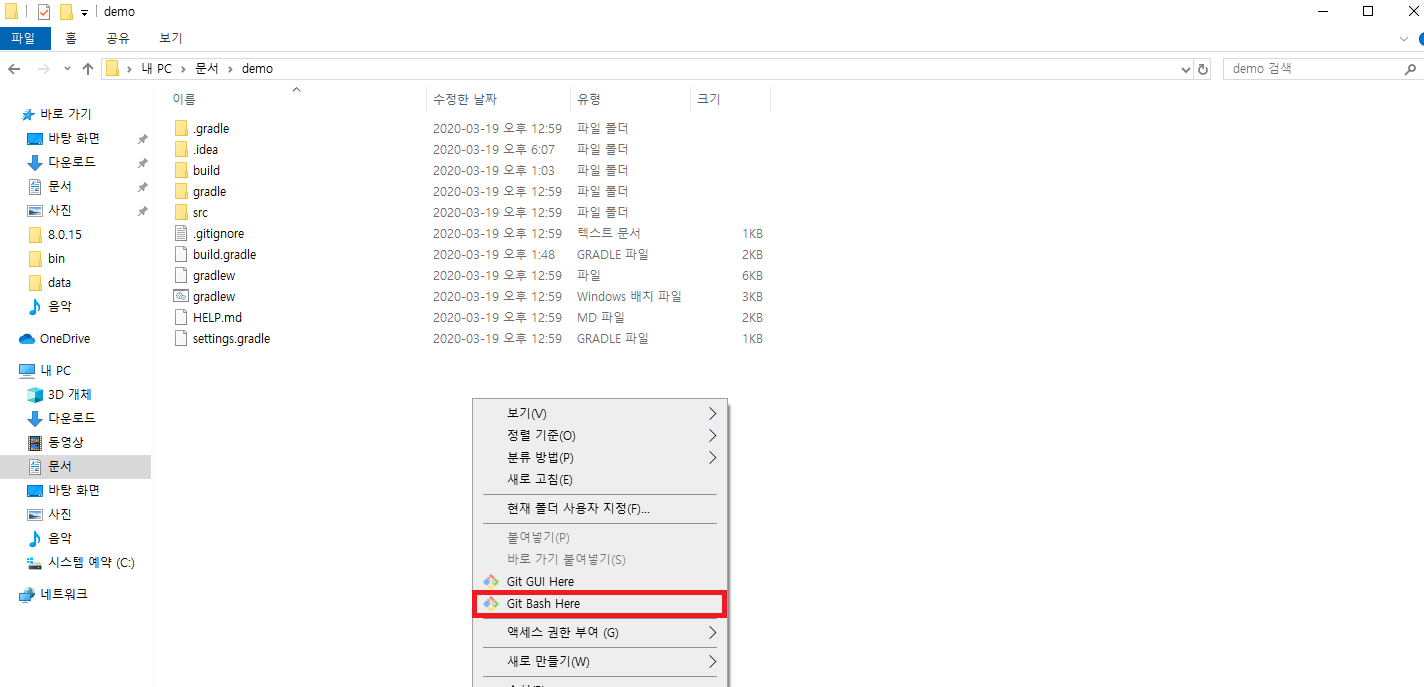The height and width of the screenshot is (687, 1424).
Task: Select 내 PC in the navigation pane
Action: point(56,370)
